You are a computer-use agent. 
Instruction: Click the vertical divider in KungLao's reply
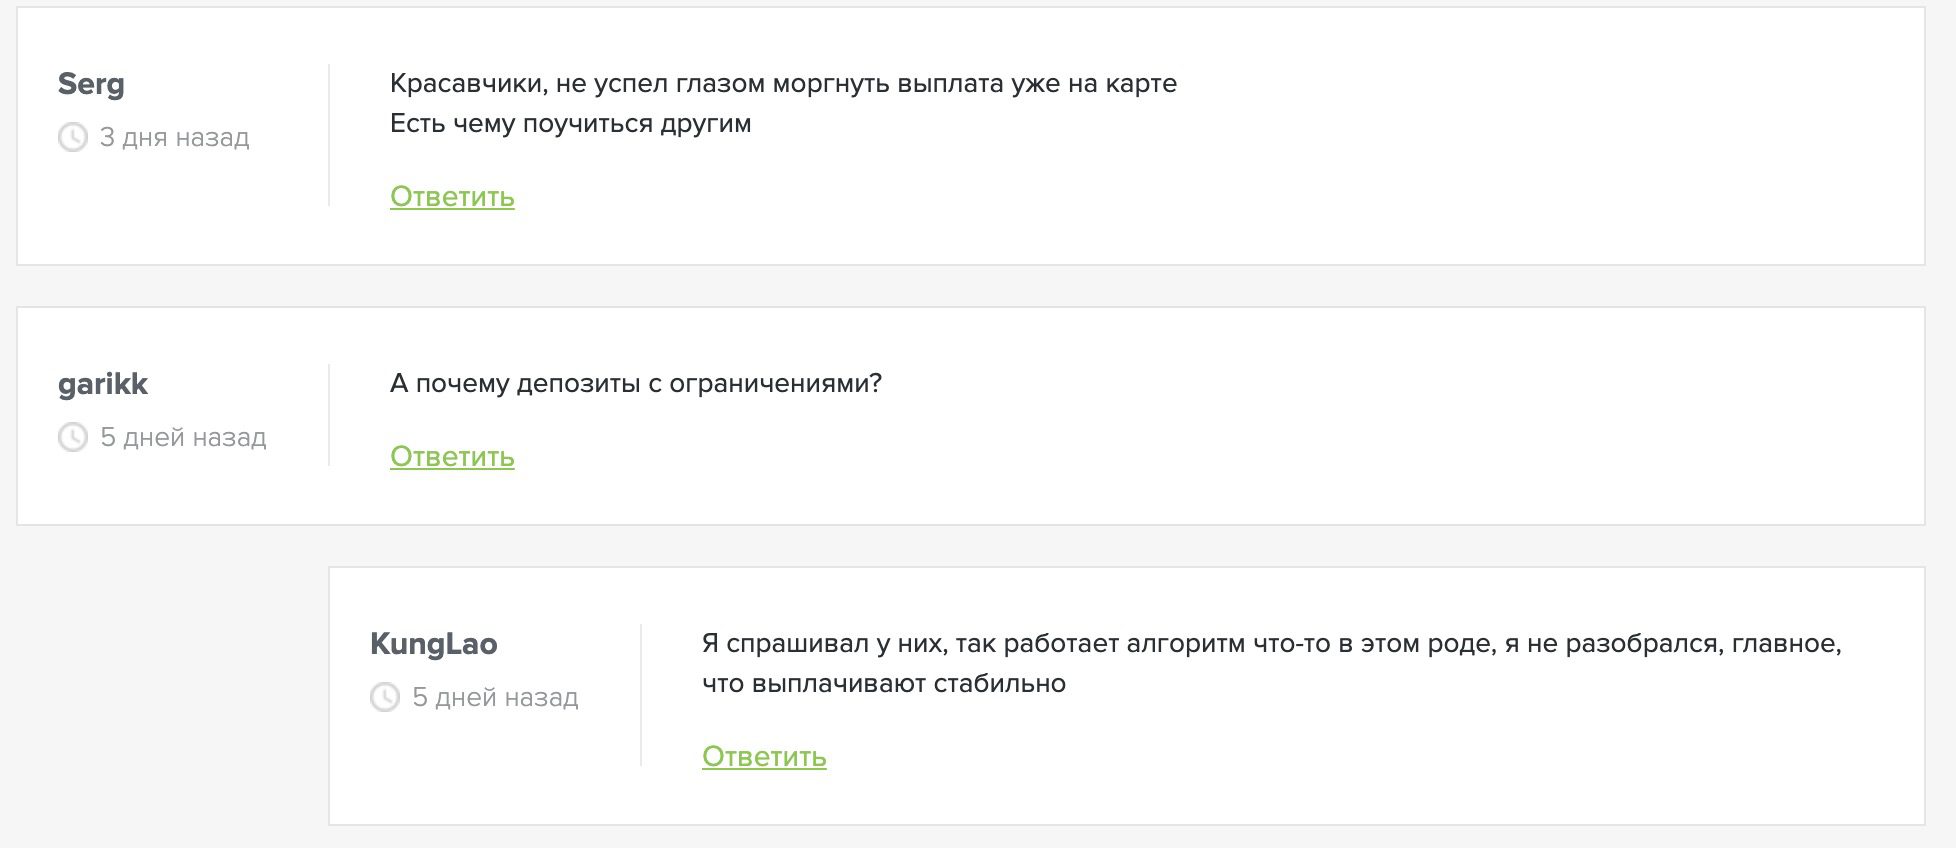[641, 695]
